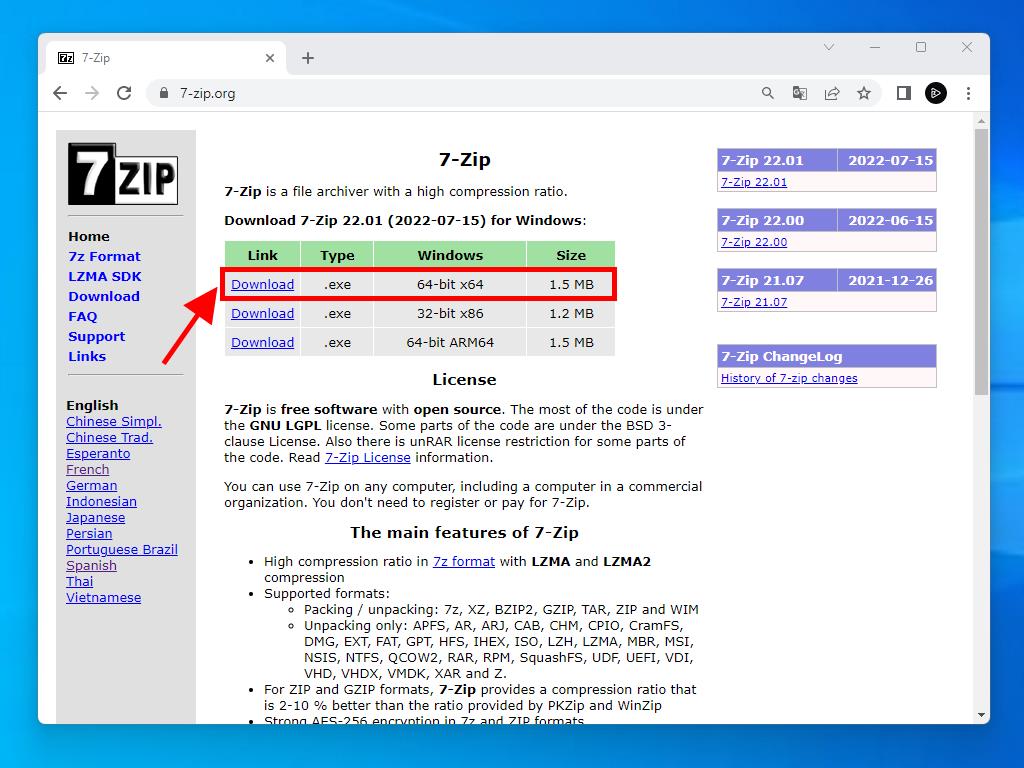
Task: Click the 7-Zip logo image
Action: click(123, 174)
